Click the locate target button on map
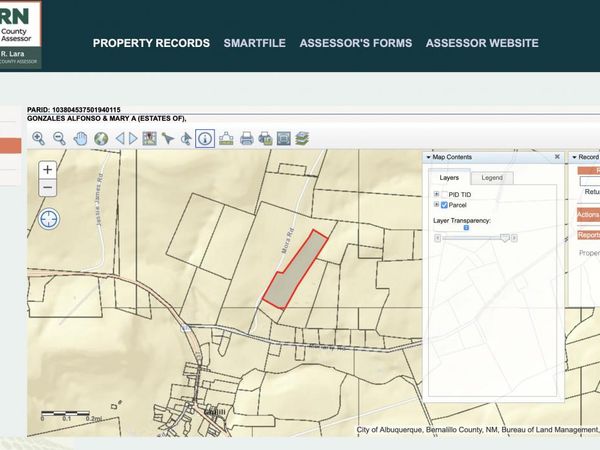This screenshot has width=600, height=450. click(48, 217)
